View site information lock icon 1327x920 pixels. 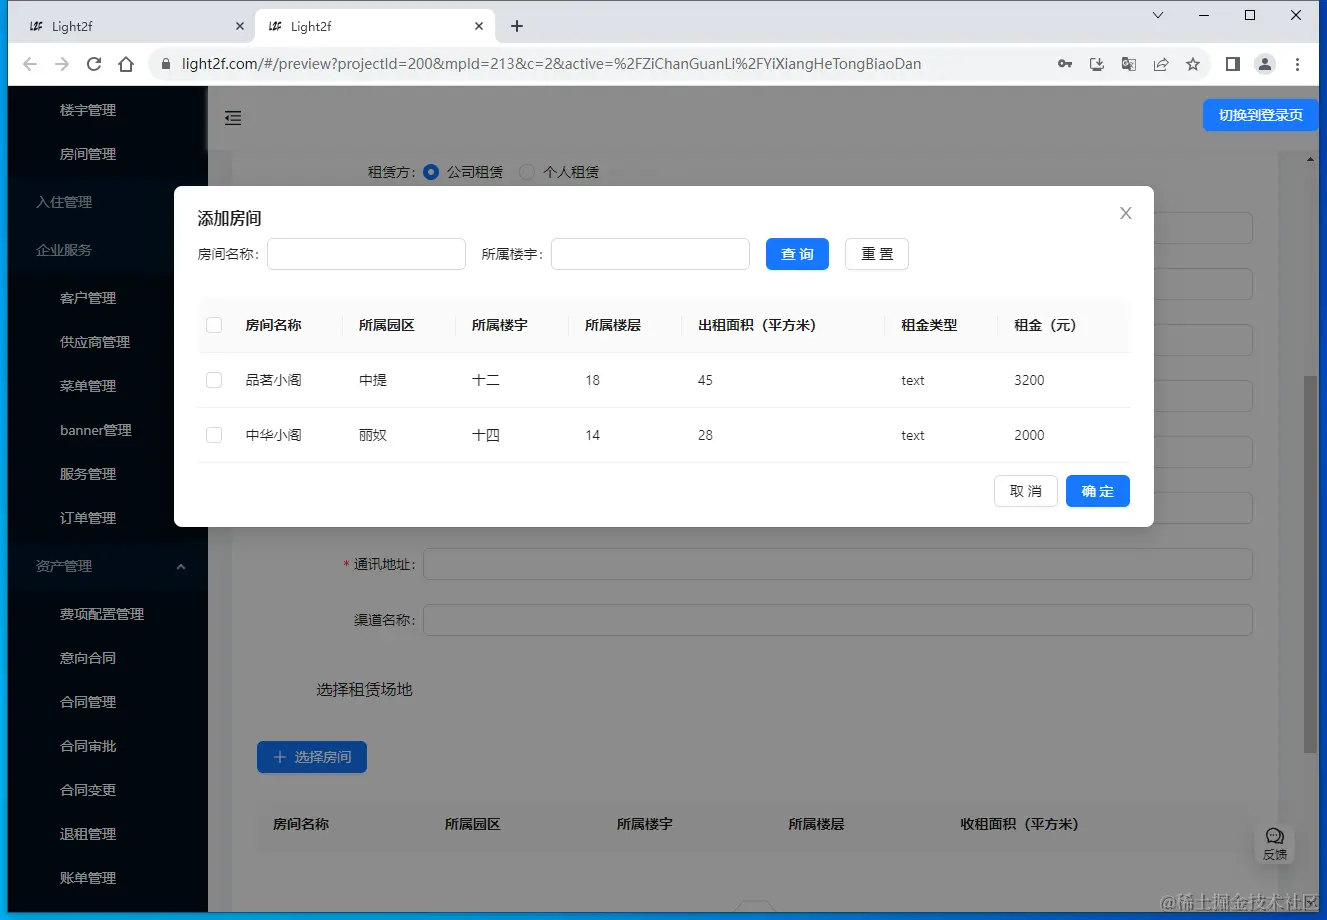[x=165, y=64]
